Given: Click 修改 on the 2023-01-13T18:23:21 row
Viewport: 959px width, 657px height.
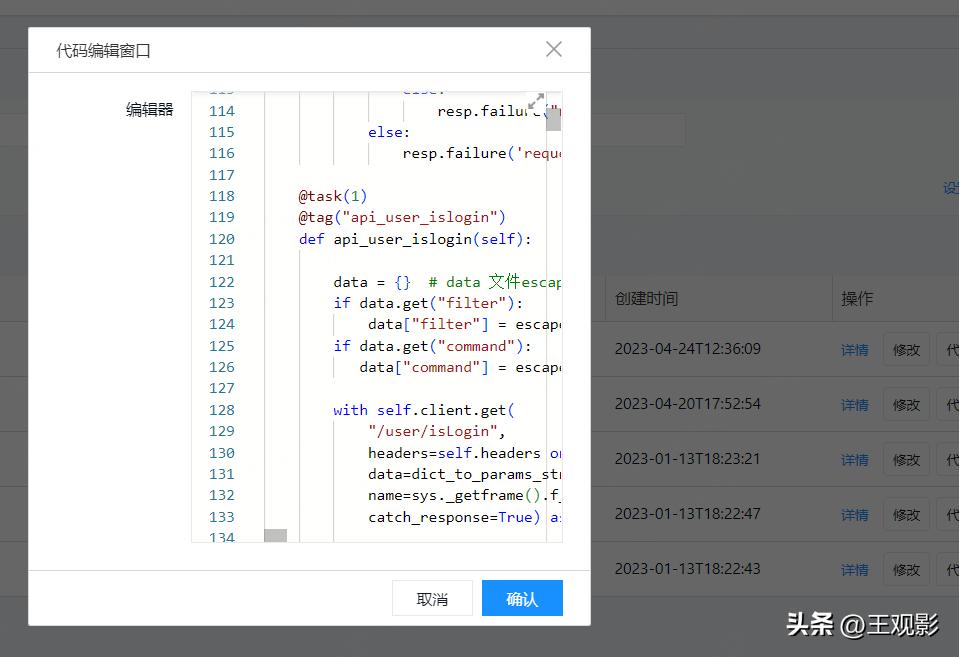Looking at the screenshot, I should click(905, 459).
